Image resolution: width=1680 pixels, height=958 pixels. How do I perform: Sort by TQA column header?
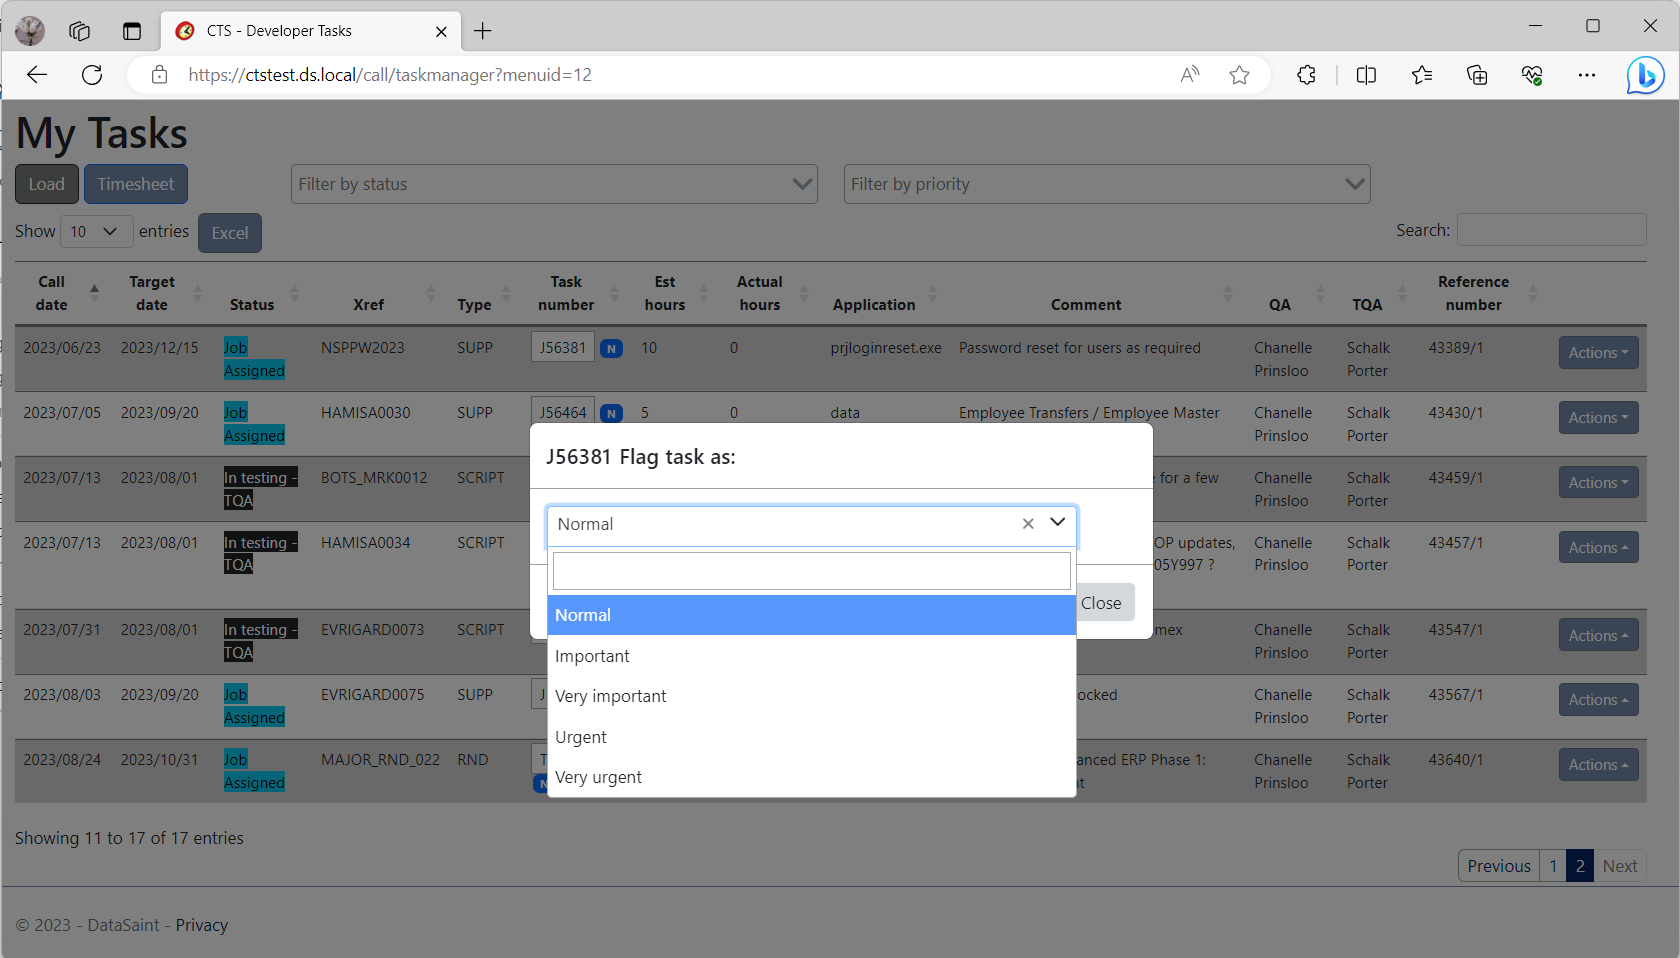tap(1367, 304)
